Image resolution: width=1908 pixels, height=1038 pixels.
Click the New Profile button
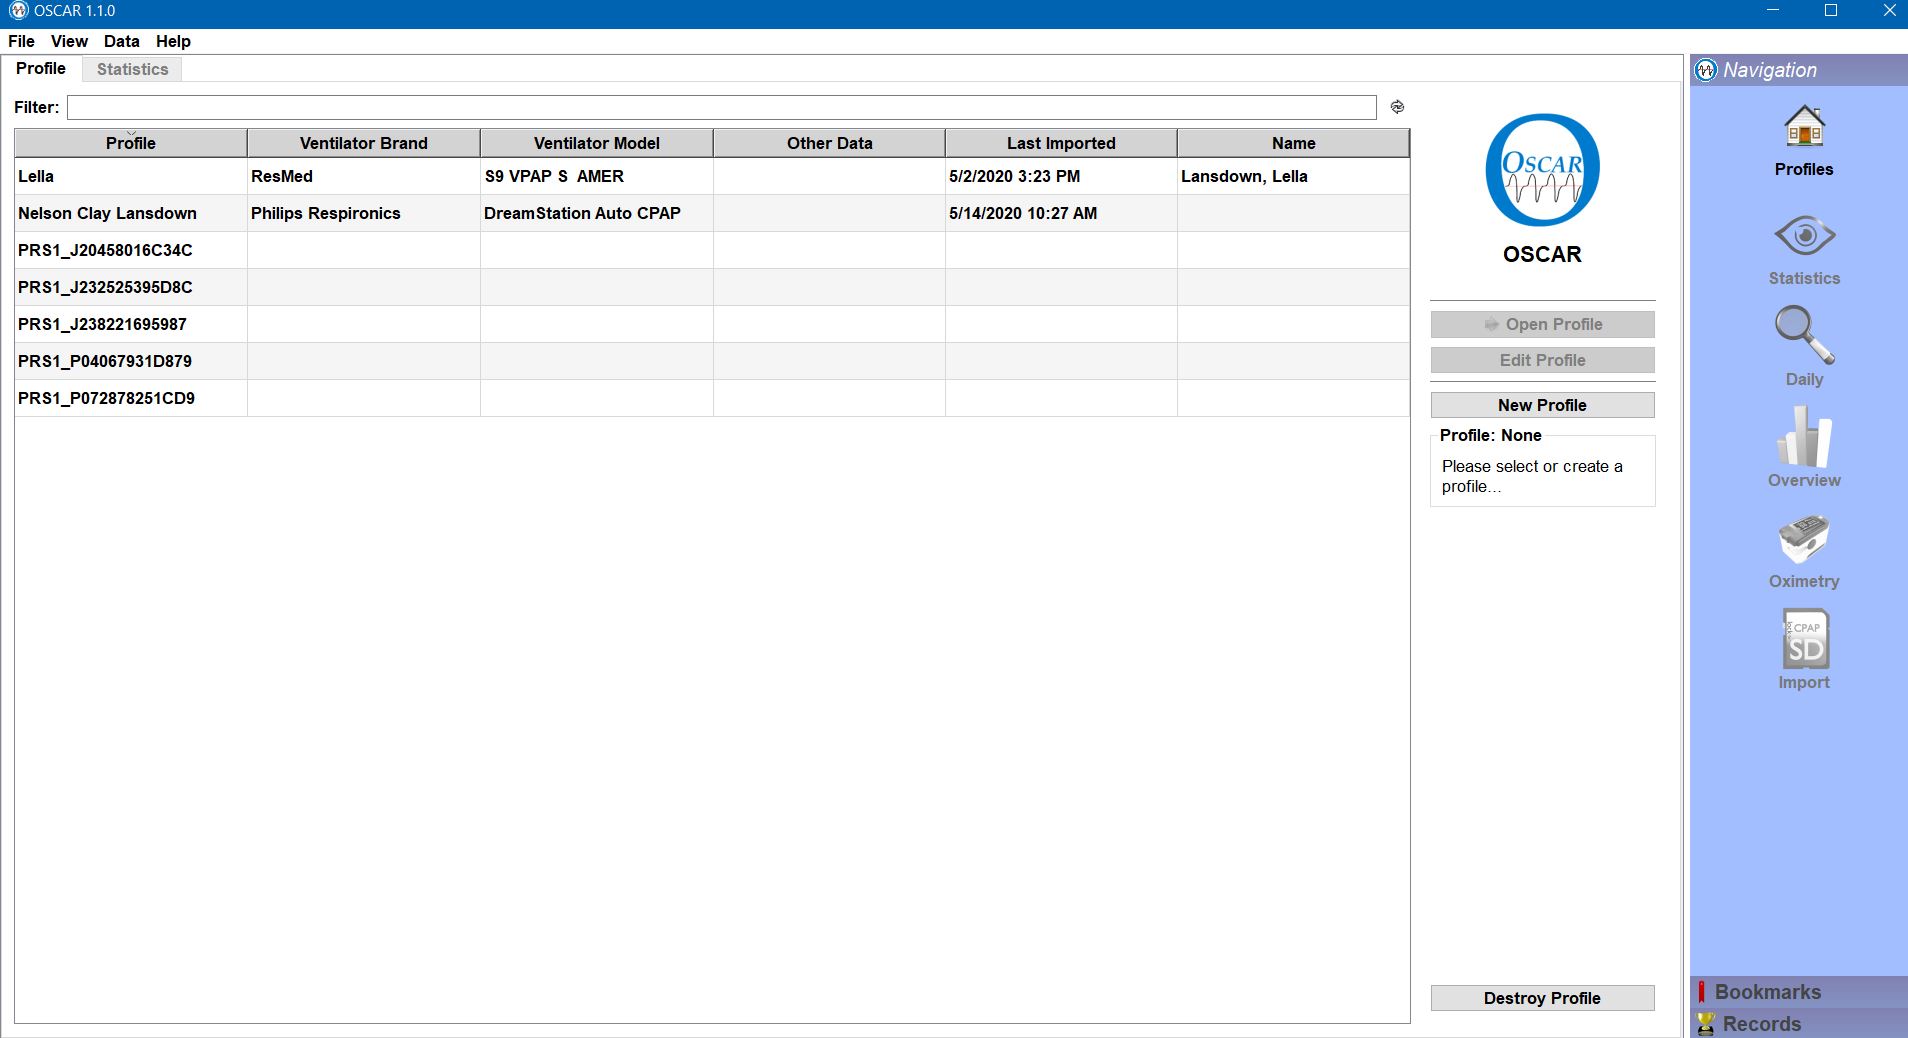pyautogui.click(x=1542, y=405)
